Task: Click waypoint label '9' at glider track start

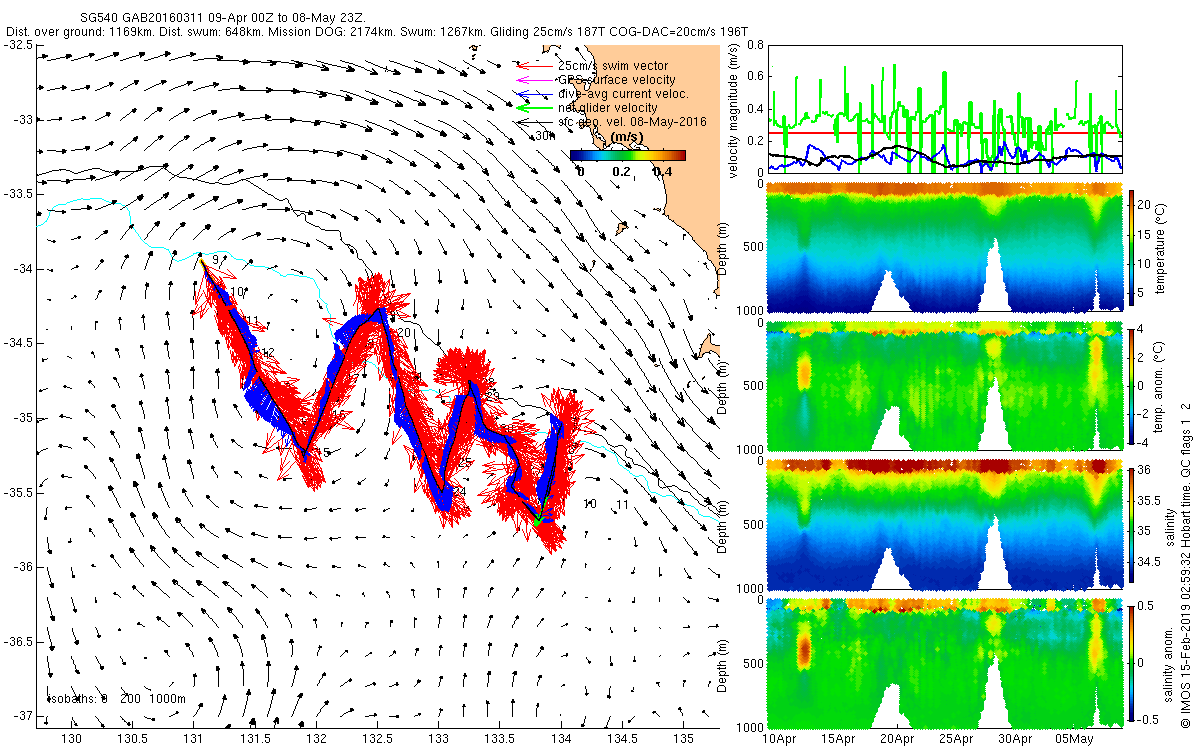Action: [x=215, y=259]
